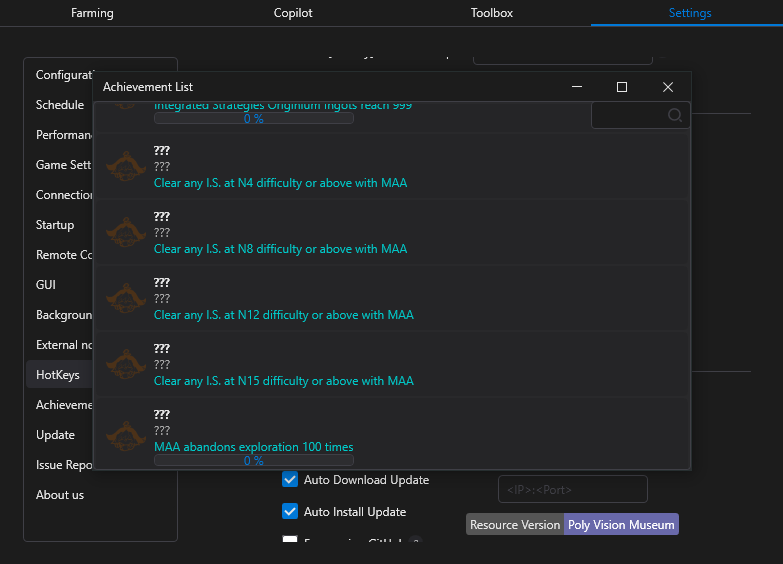Toggle Auto Install Update checkbox

point(290,512)
